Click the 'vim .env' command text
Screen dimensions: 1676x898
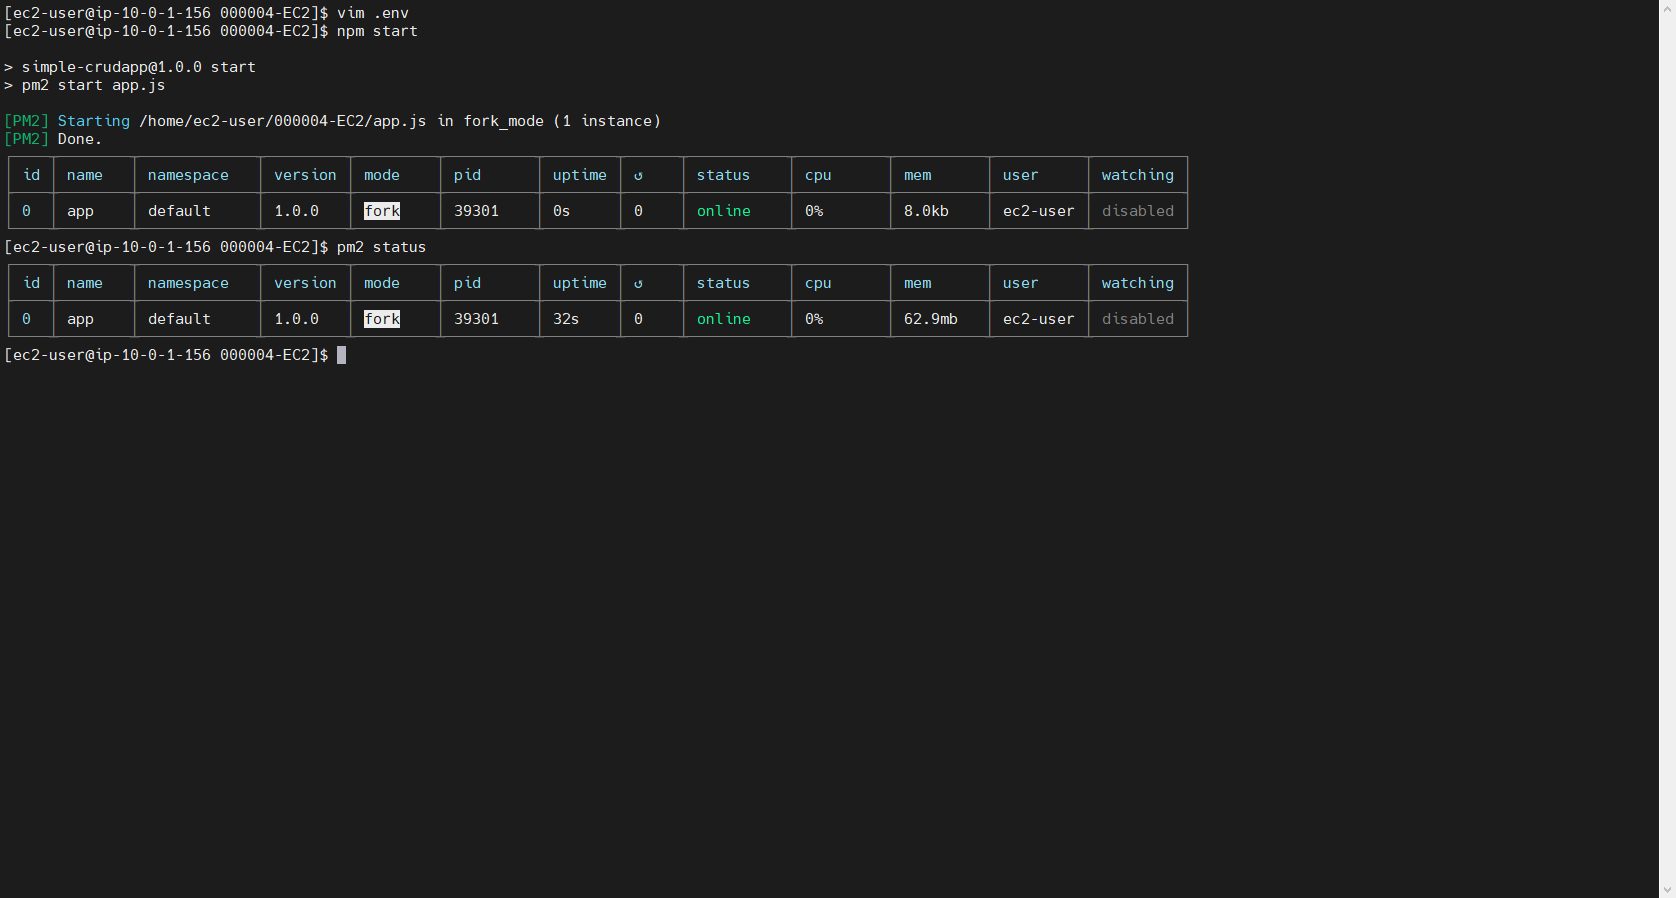coord(372,13)
